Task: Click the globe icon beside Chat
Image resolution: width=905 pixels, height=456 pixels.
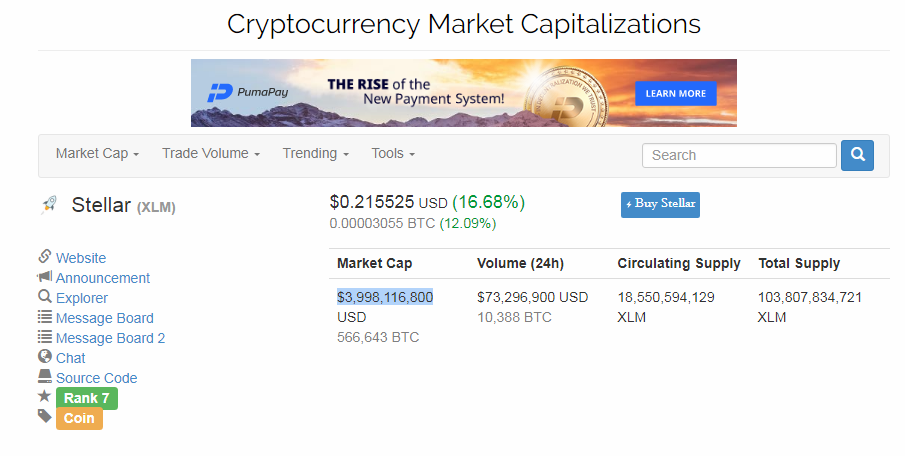Action: tap(45, 357)
